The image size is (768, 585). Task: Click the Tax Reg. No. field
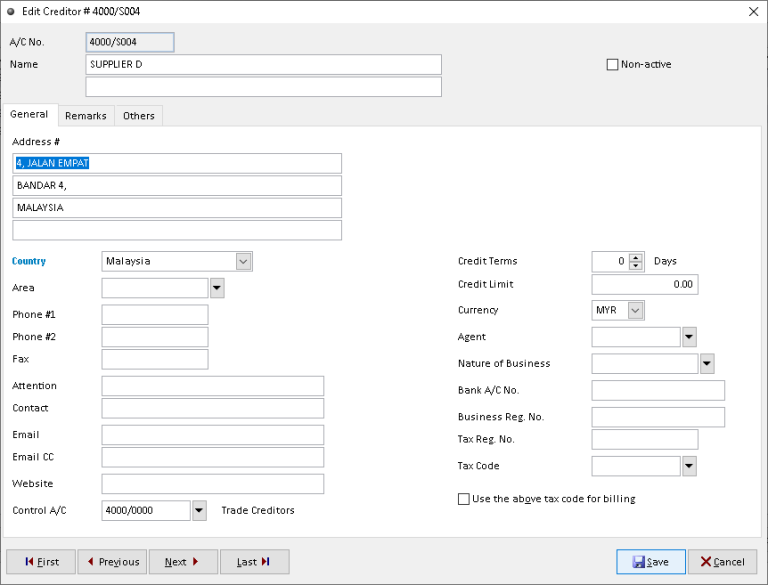coord(645,439)
